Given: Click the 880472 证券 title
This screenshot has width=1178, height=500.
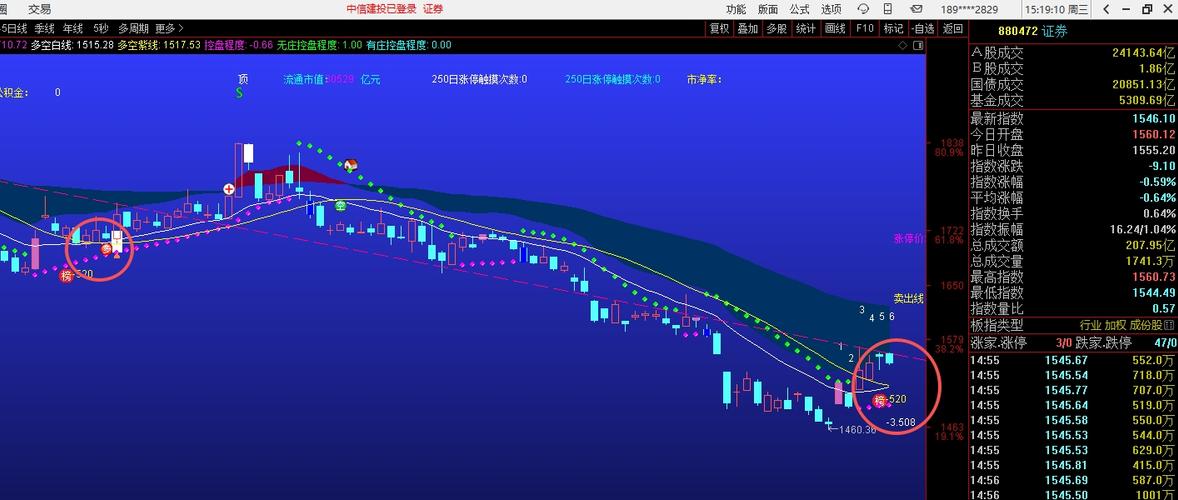Looking at the screenshot, I should pyautogui.click(x=1032, y=32).
